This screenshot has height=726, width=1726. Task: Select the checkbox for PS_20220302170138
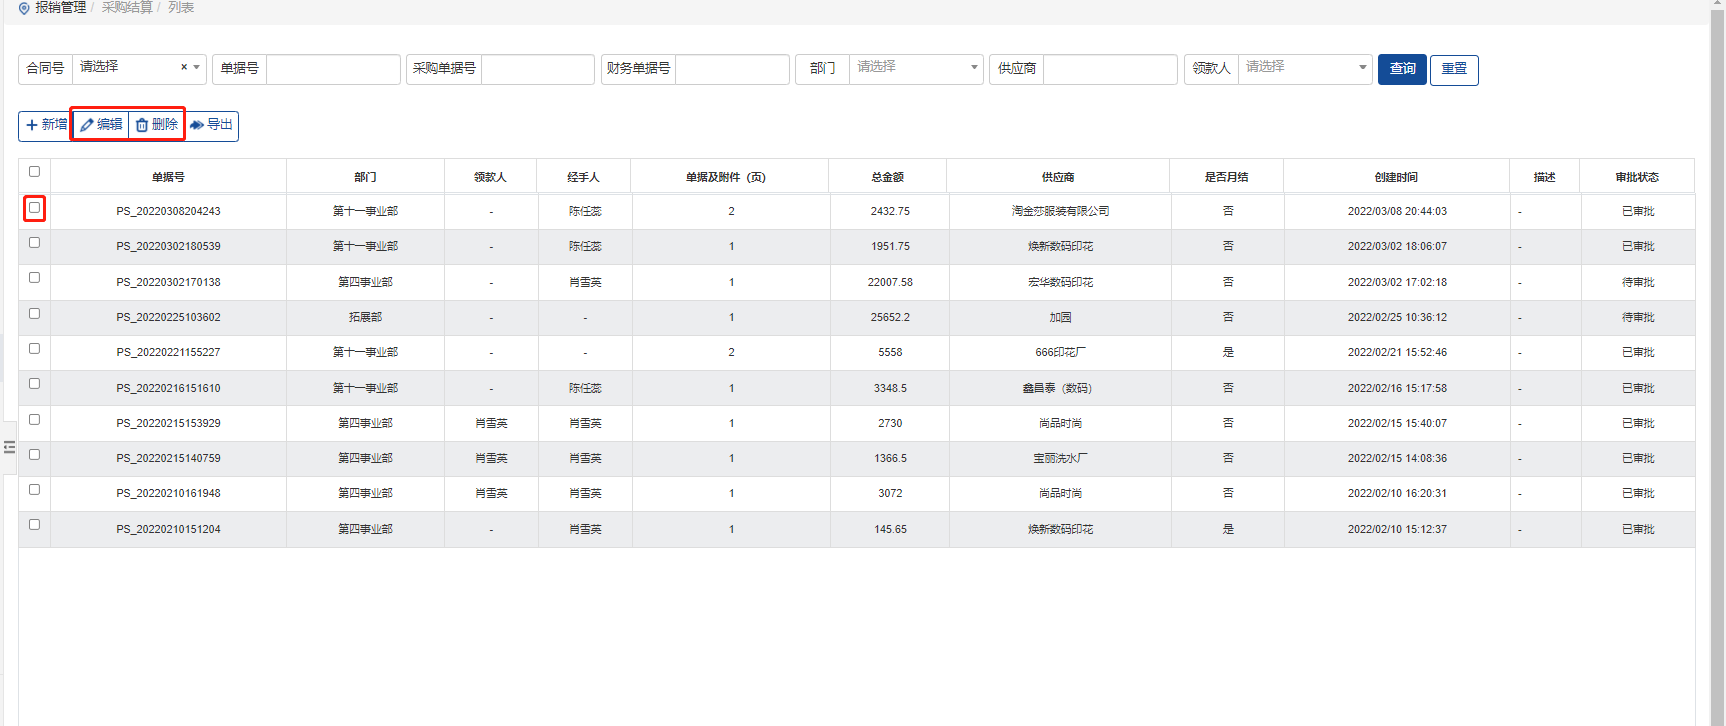(x=34, y=278)
